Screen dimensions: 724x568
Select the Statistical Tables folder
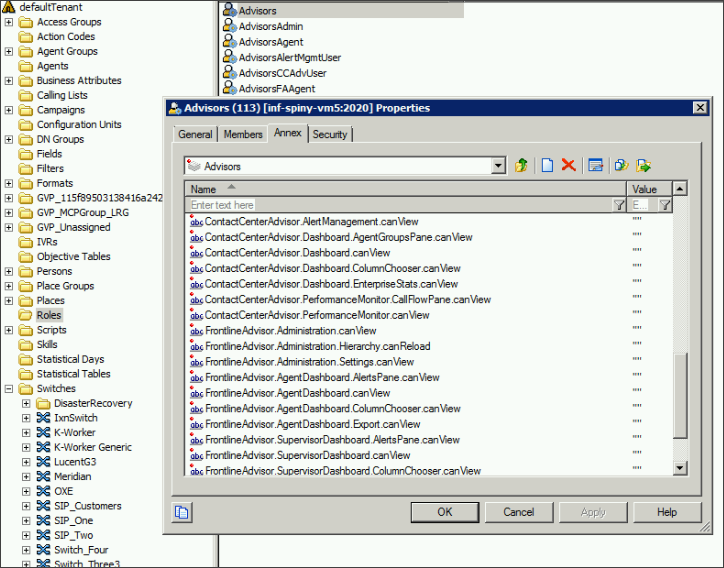point(73,374)
